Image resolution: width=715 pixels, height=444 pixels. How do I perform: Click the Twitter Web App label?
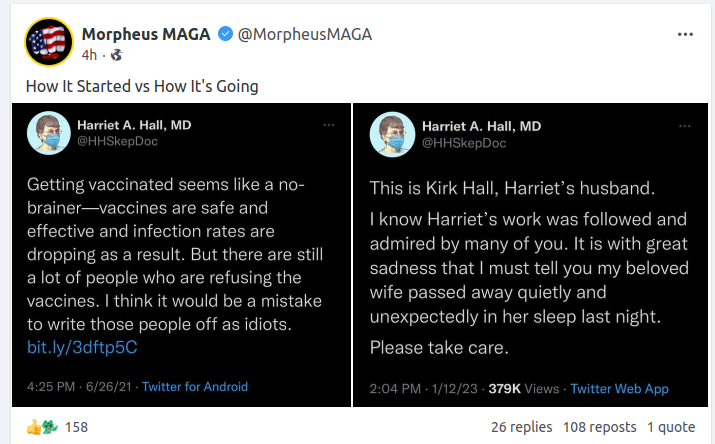pyautogui.click(x=620, y=388)
